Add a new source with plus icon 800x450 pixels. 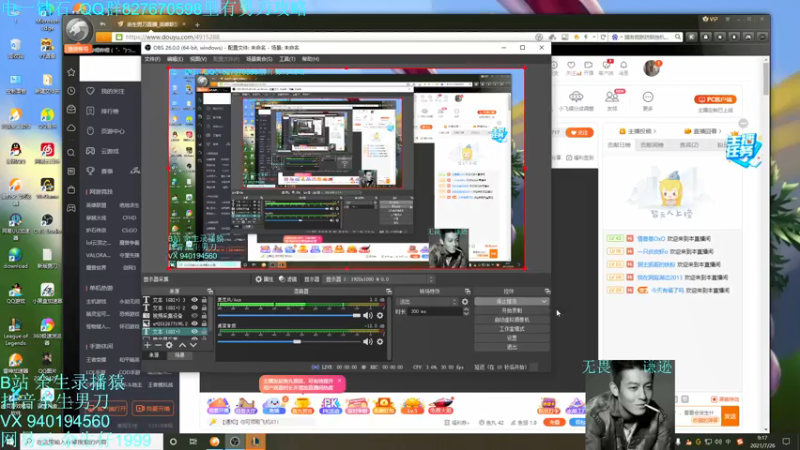[147, 345]
